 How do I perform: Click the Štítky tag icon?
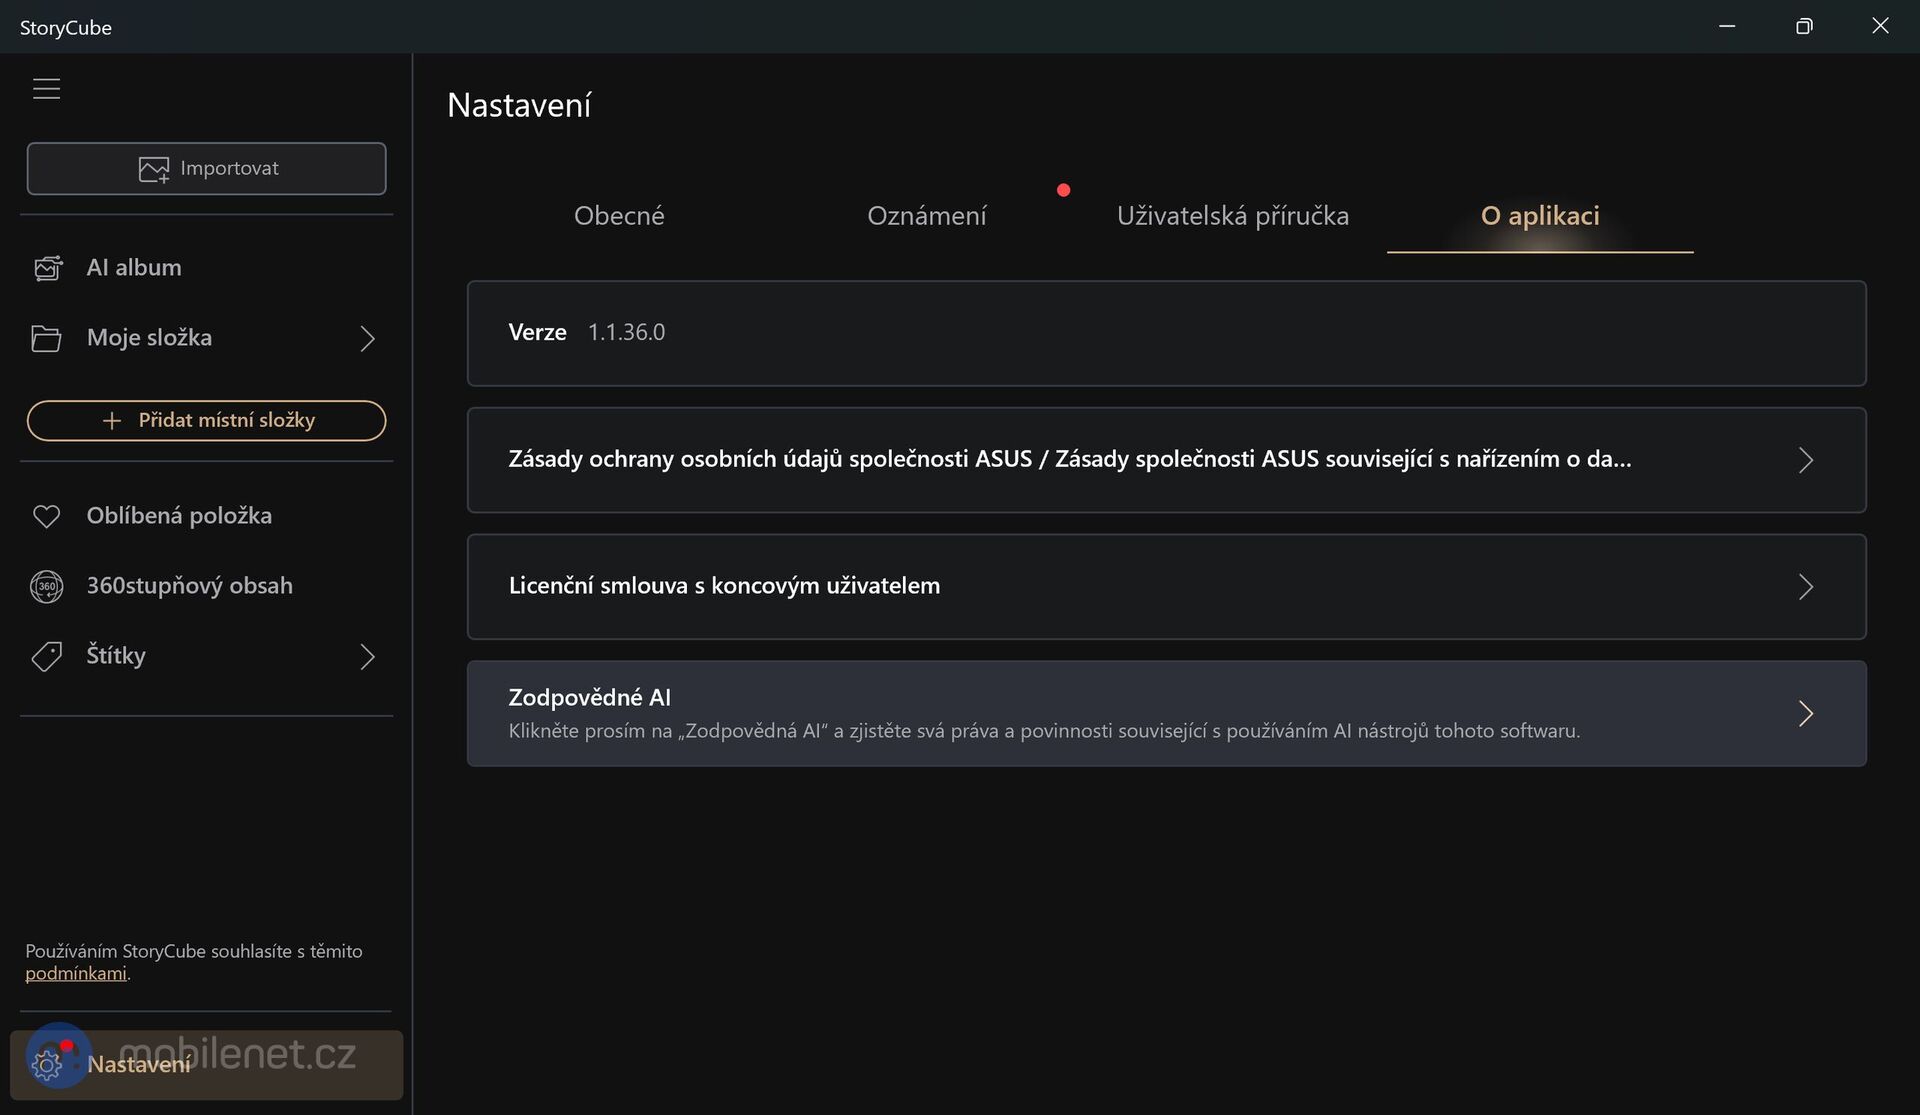pos(46,656)
